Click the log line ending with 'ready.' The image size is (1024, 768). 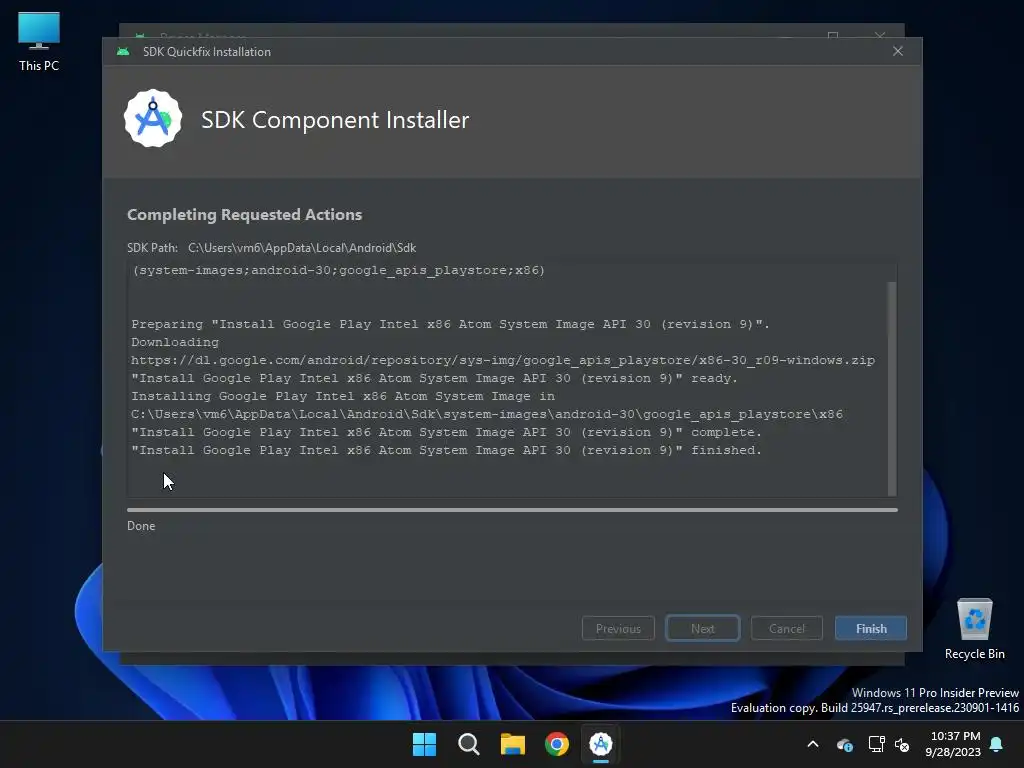434,377
